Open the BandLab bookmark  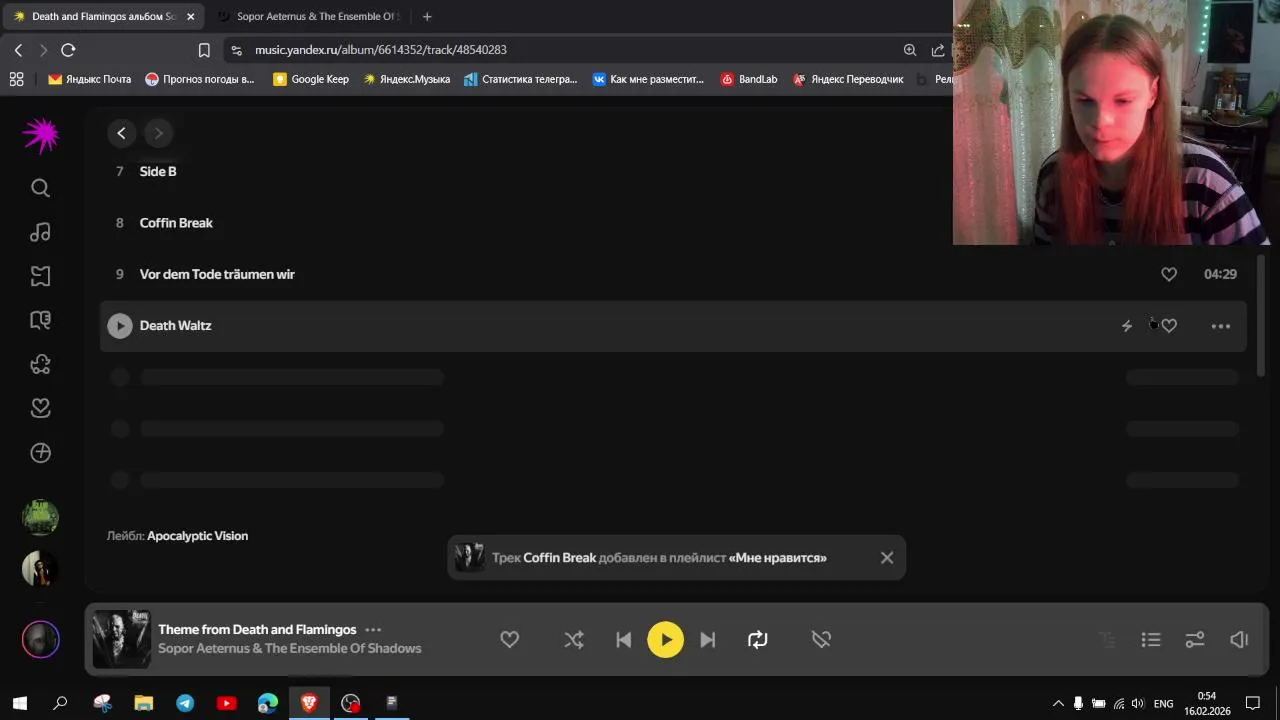click(x=748, y=79)
